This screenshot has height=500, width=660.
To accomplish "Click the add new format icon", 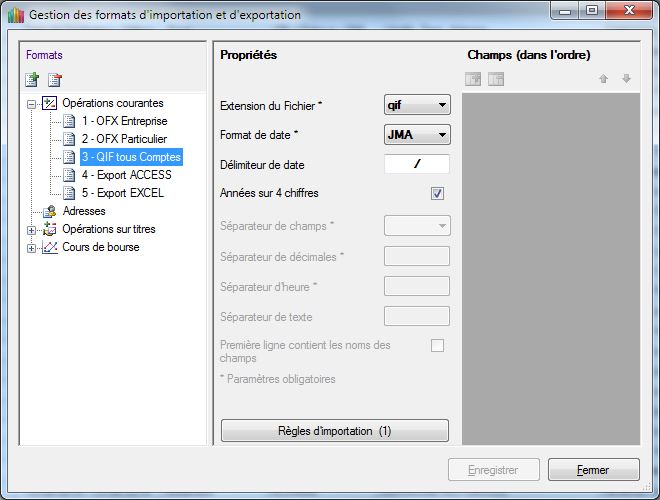I will [32, 80].
